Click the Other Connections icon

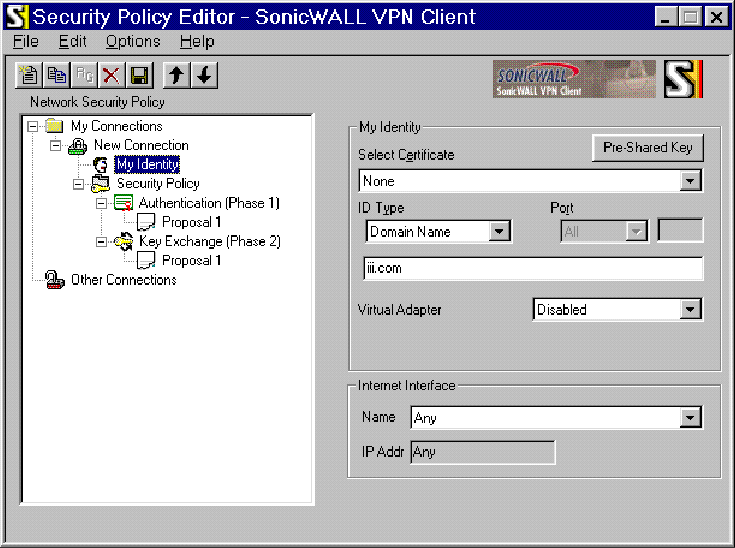[54, 280]
